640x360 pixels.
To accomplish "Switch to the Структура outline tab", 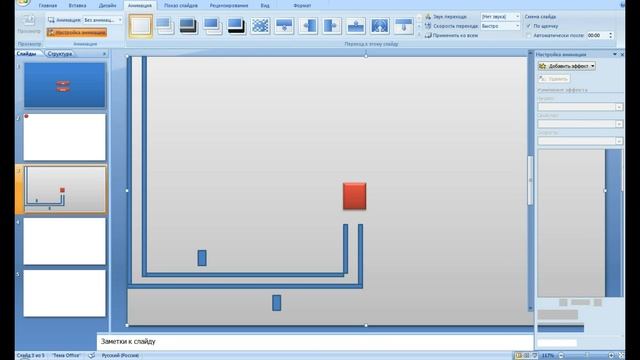I will (x=60, y=53).
